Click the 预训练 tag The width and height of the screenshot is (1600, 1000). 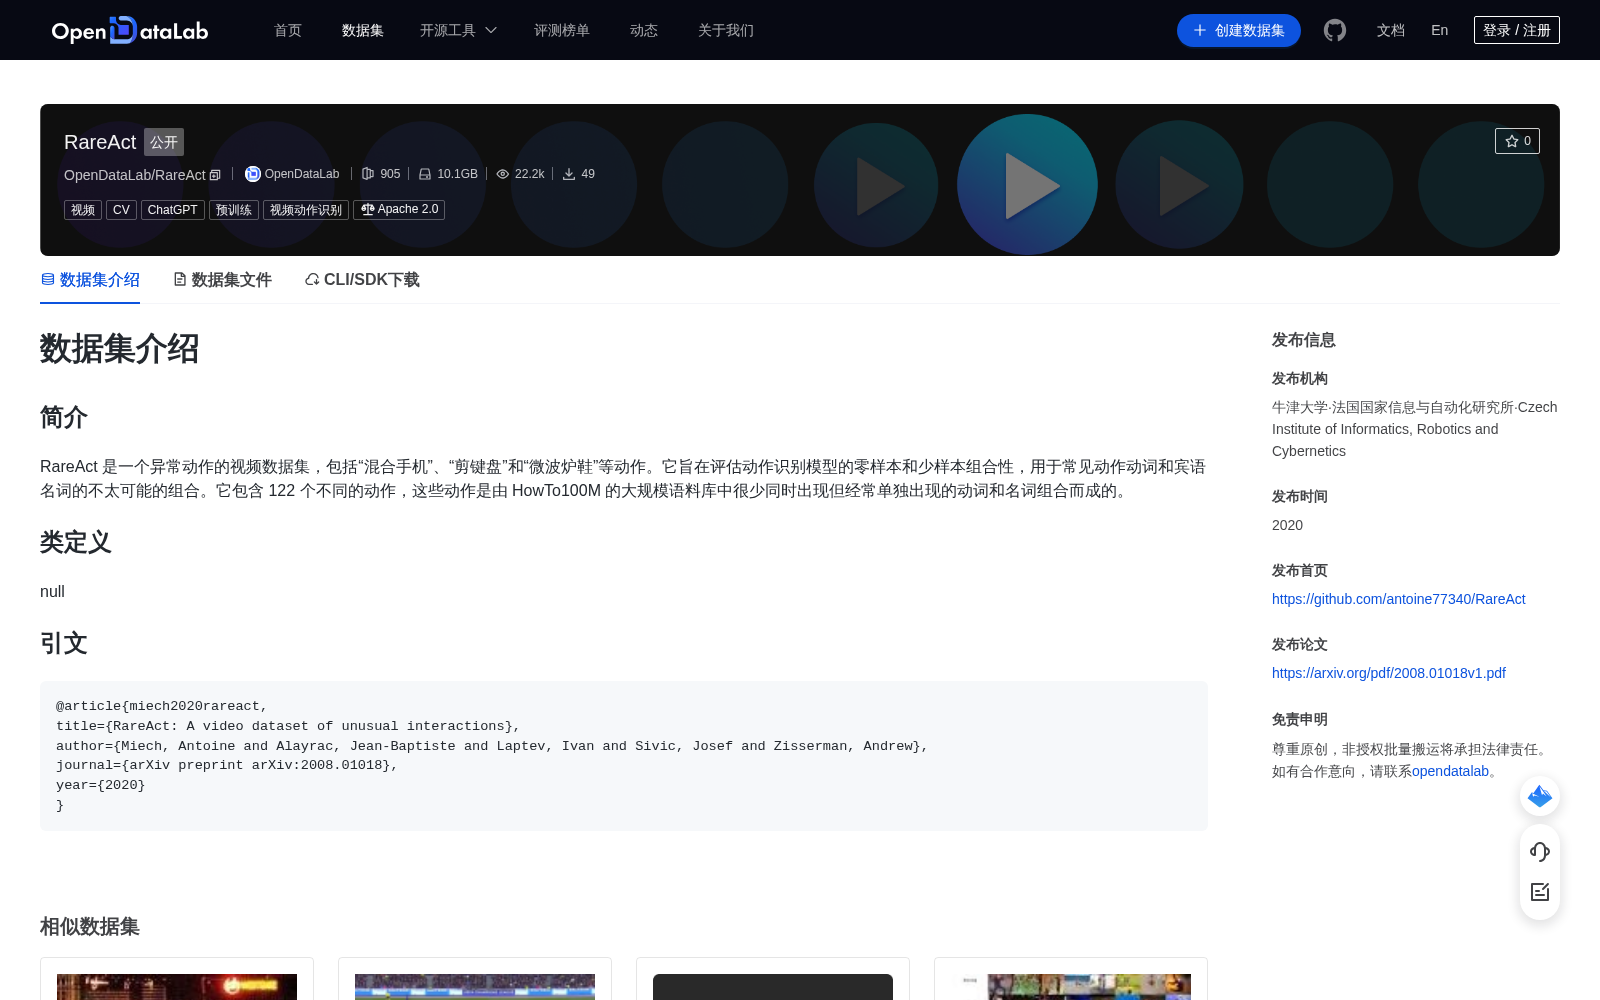pyautogui.click(x=234, y=210)
